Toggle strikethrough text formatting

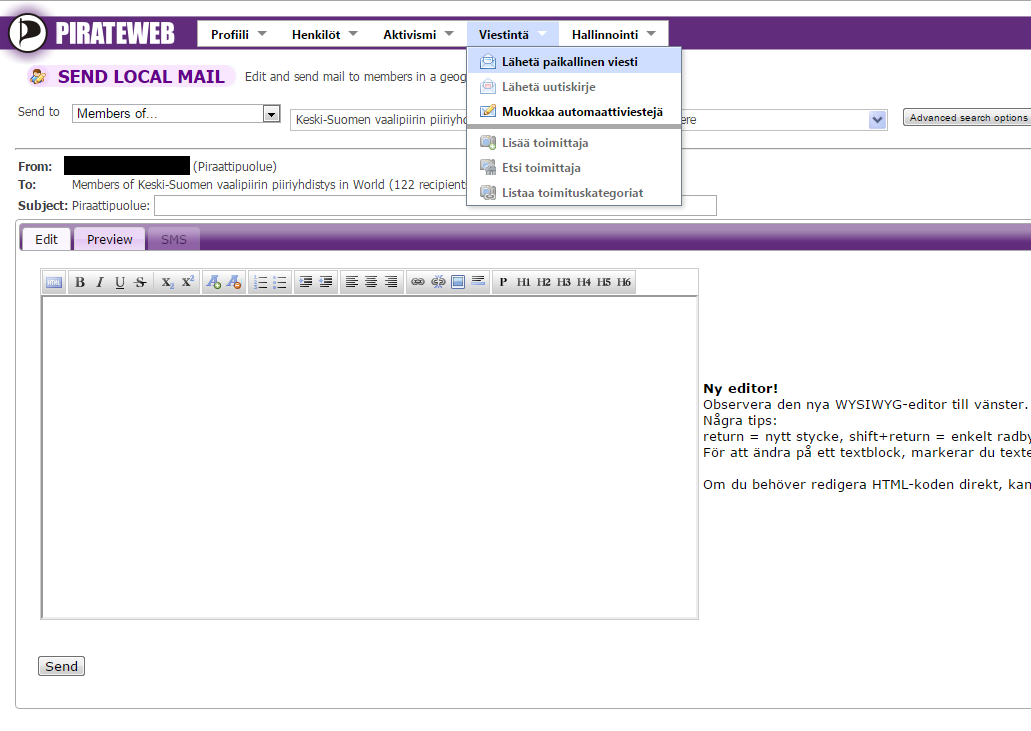coord(141,283)
